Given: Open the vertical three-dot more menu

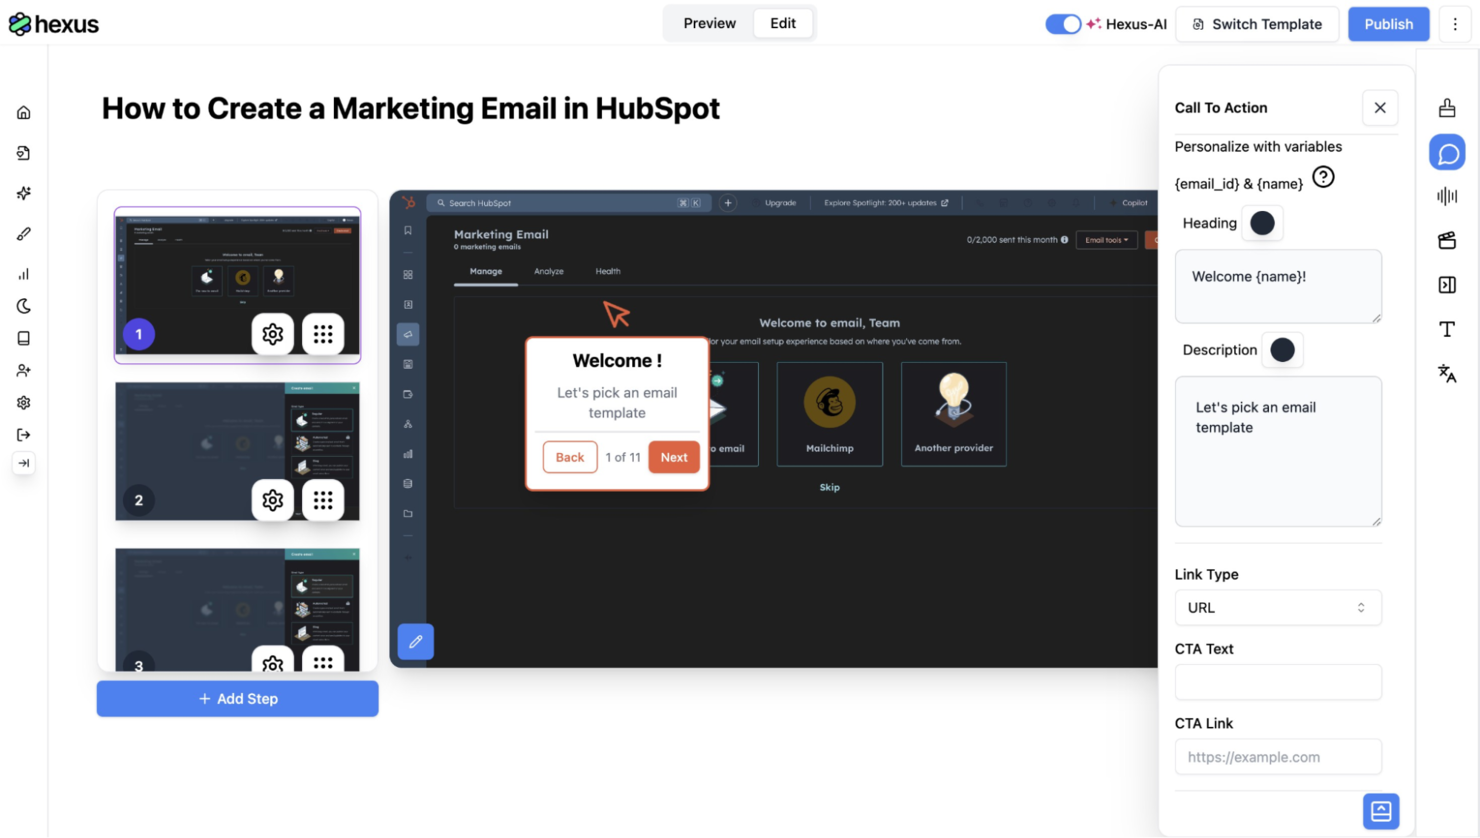Looking at the screenshot, I should point(1455,24).
